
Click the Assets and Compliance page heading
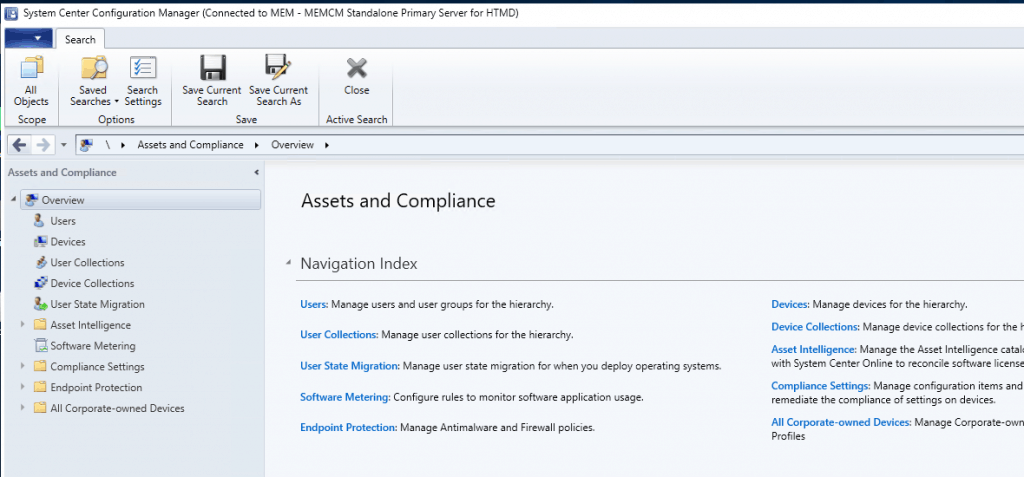point(398,201)
